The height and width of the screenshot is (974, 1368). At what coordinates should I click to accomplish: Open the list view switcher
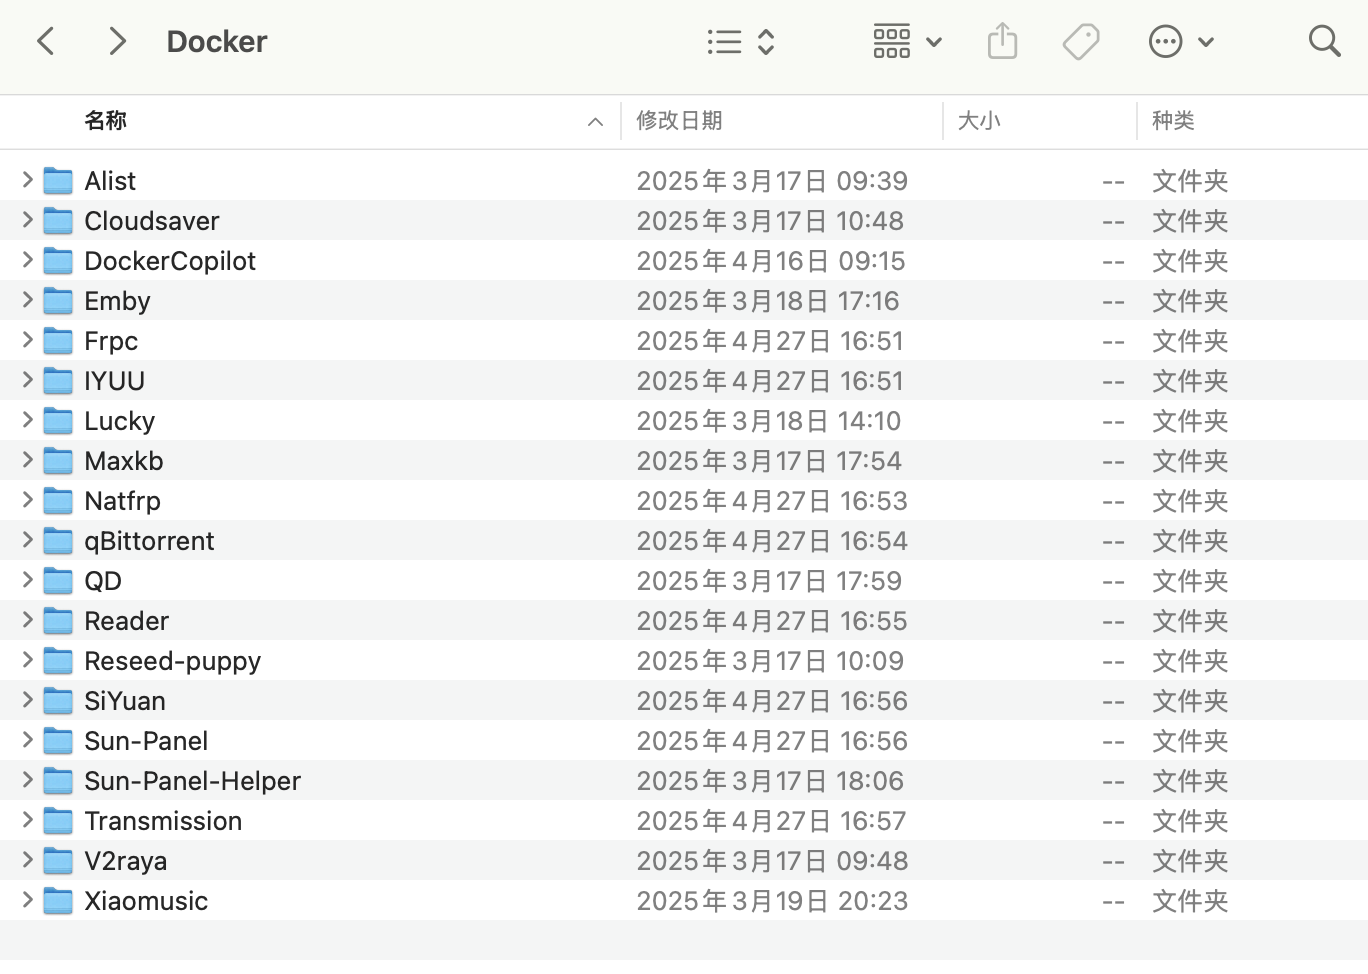(741, 42)
